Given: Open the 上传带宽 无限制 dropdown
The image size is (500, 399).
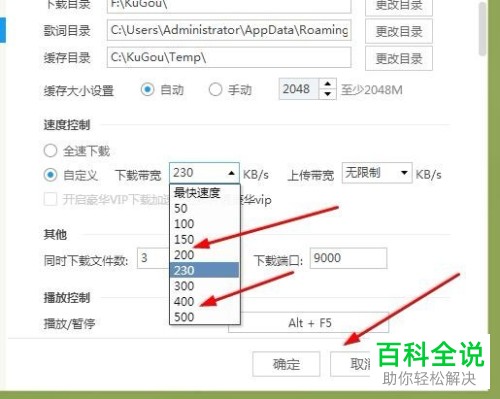Looking at the screenshot, I should pos(377,173).
